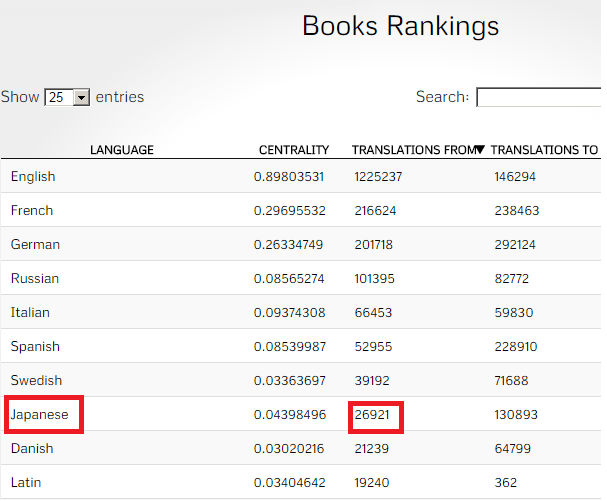Click translations to value 59830
The height and width of the screenshot is (501, 607).
(x=514, y=313)
